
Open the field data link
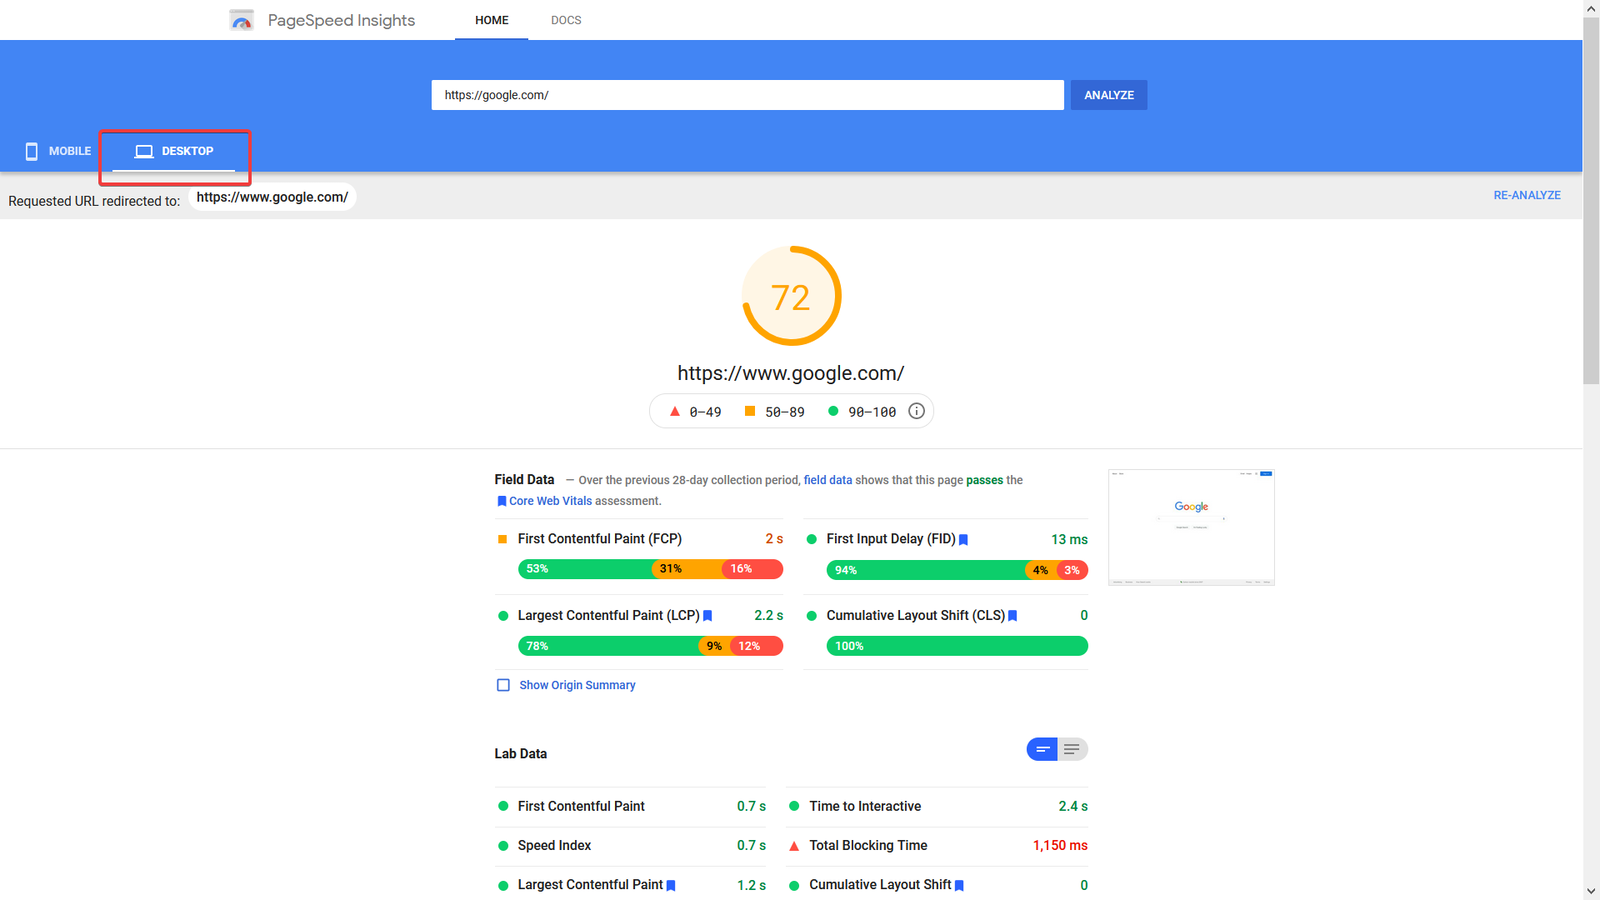click(828, 480)
